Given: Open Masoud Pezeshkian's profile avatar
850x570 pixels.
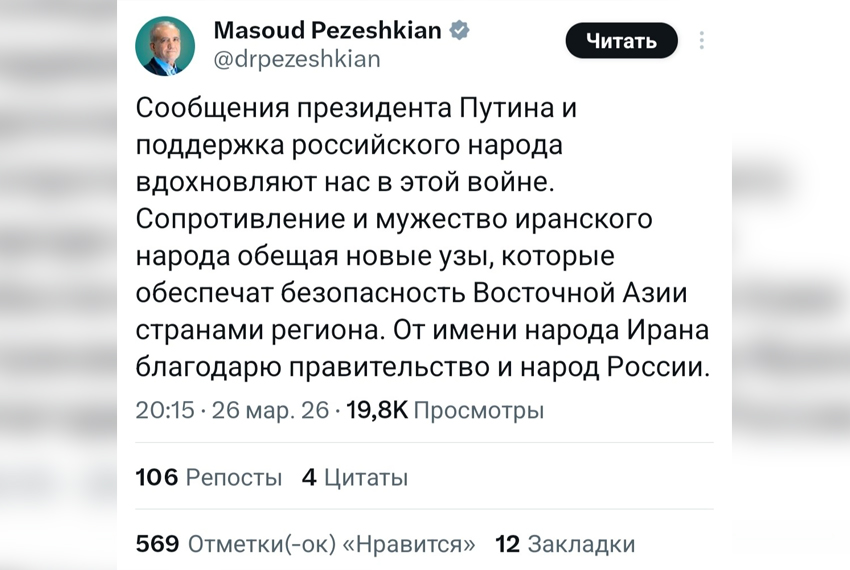Looking at the screenshot, I should click(x=168, y=45).
